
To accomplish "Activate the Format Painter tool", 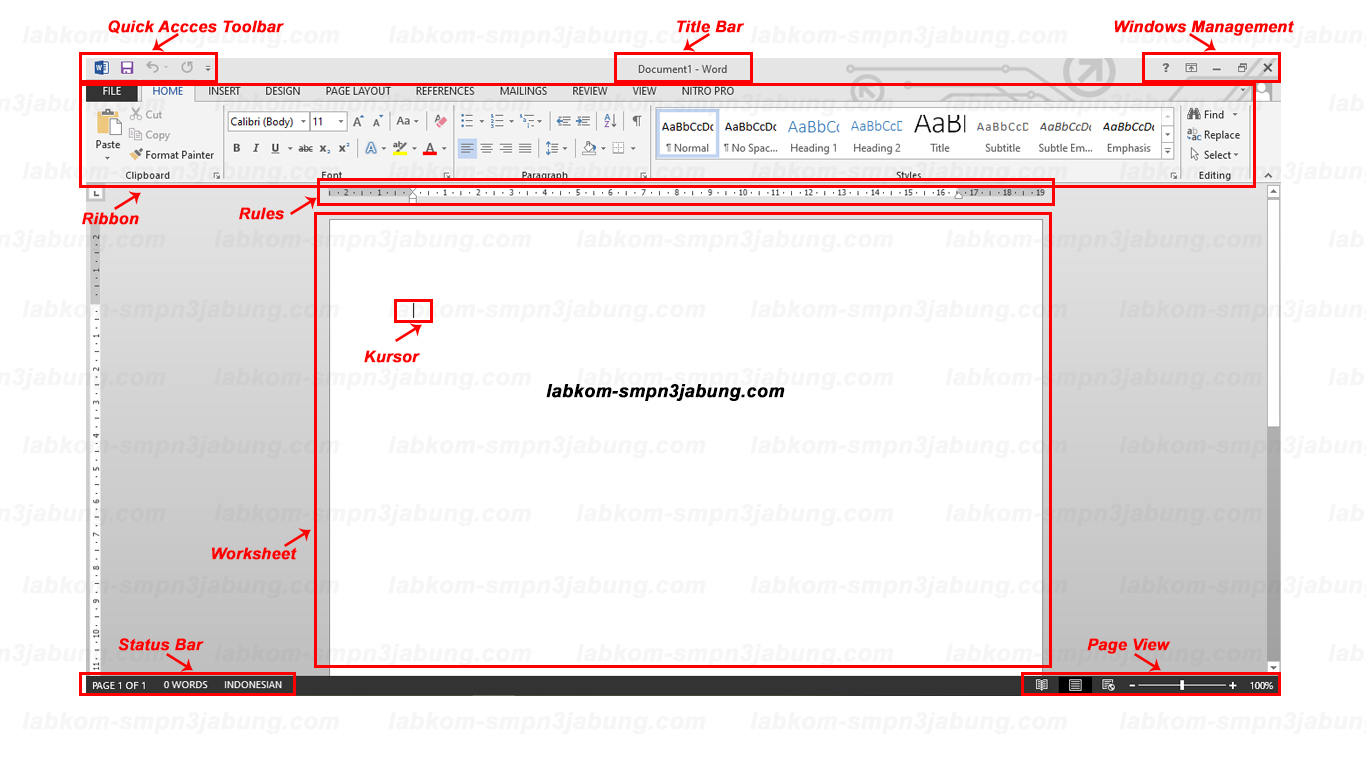I will (x=172, y=155).
